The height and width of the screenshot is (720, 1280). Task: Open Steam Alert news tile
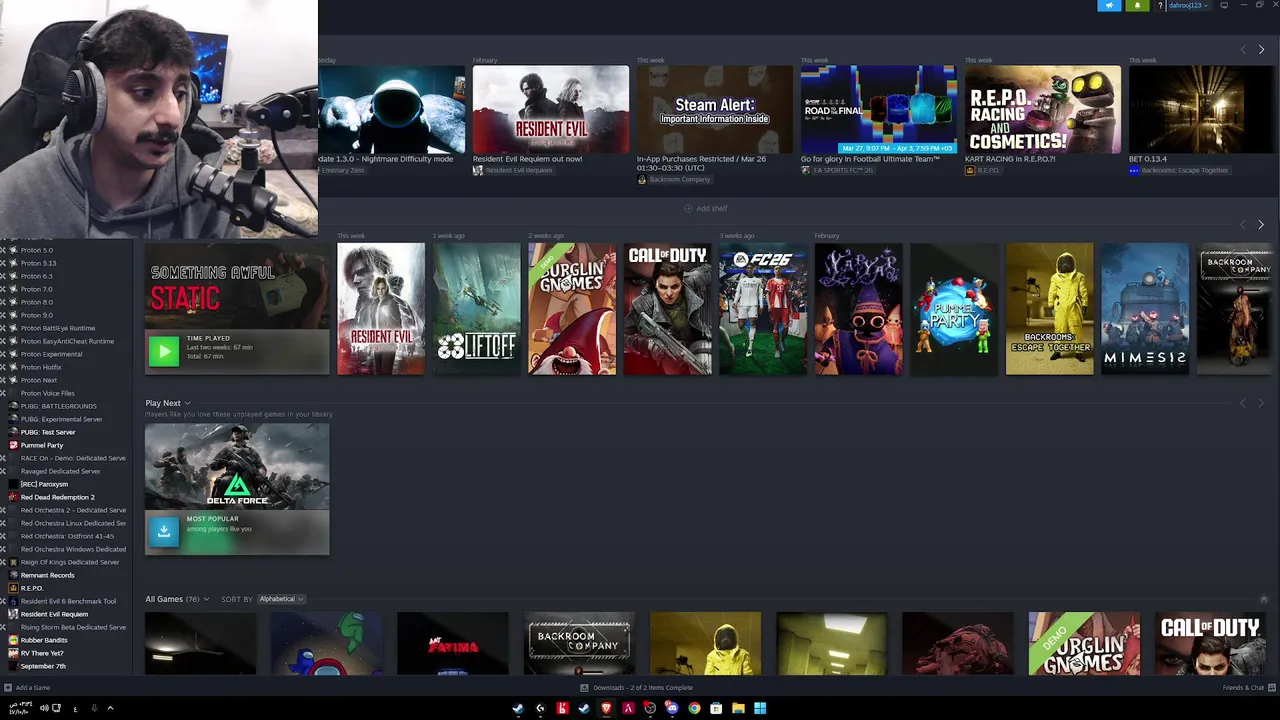pyautogui.click(x=715, y=110)
